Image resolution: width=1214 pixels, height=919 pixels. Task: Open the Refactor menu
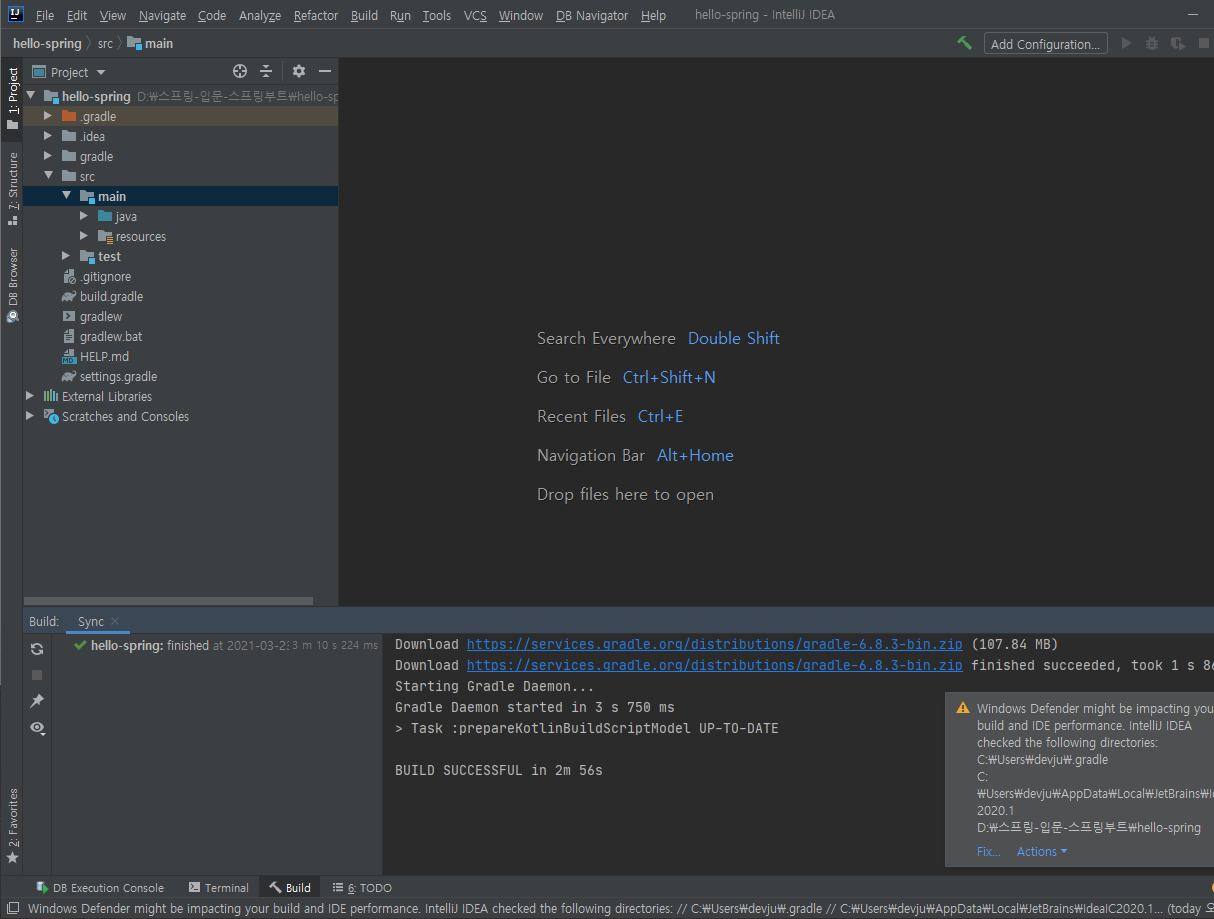tap(316, 15)
